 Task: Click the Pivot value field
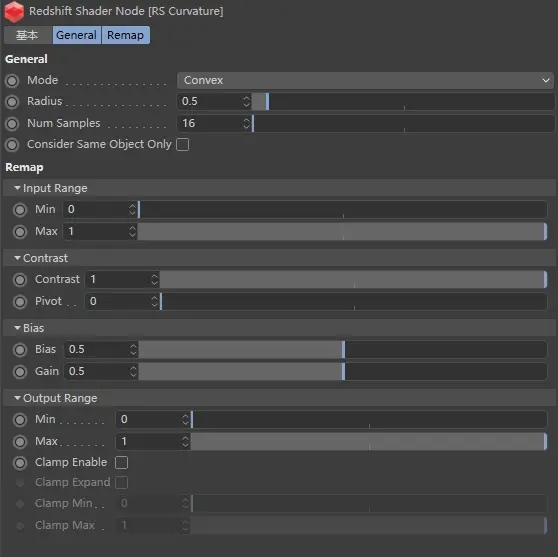(118, 302)
